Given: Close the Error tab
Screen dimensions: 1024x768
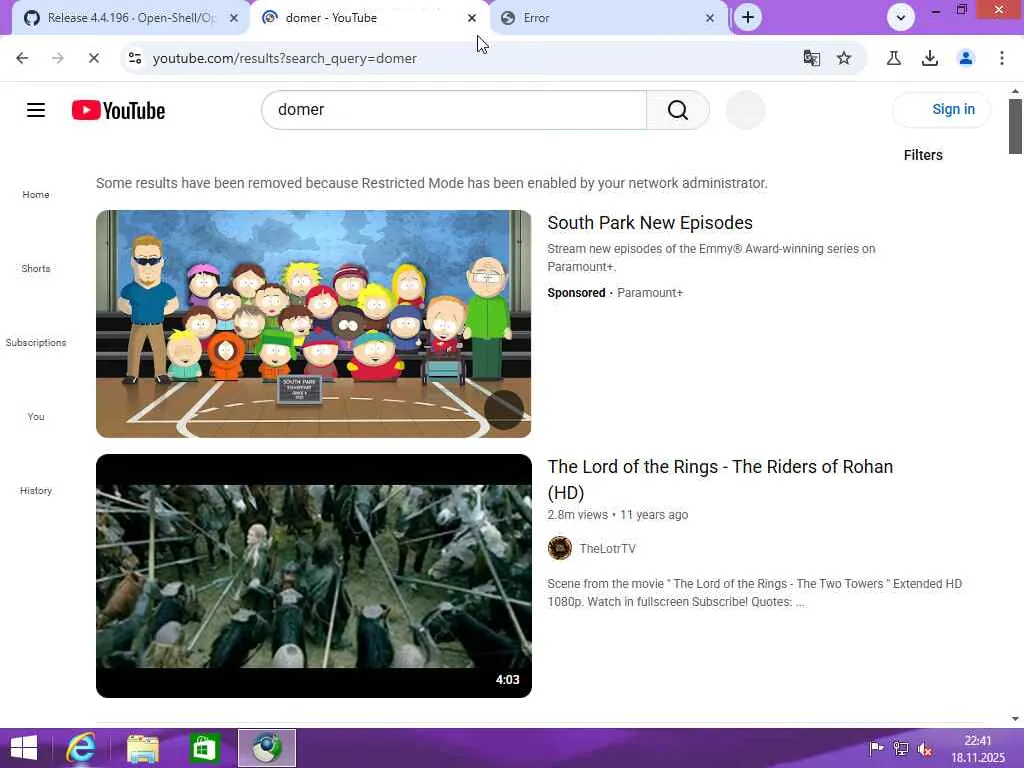Looking at the screenshot, I should point(710,18).
